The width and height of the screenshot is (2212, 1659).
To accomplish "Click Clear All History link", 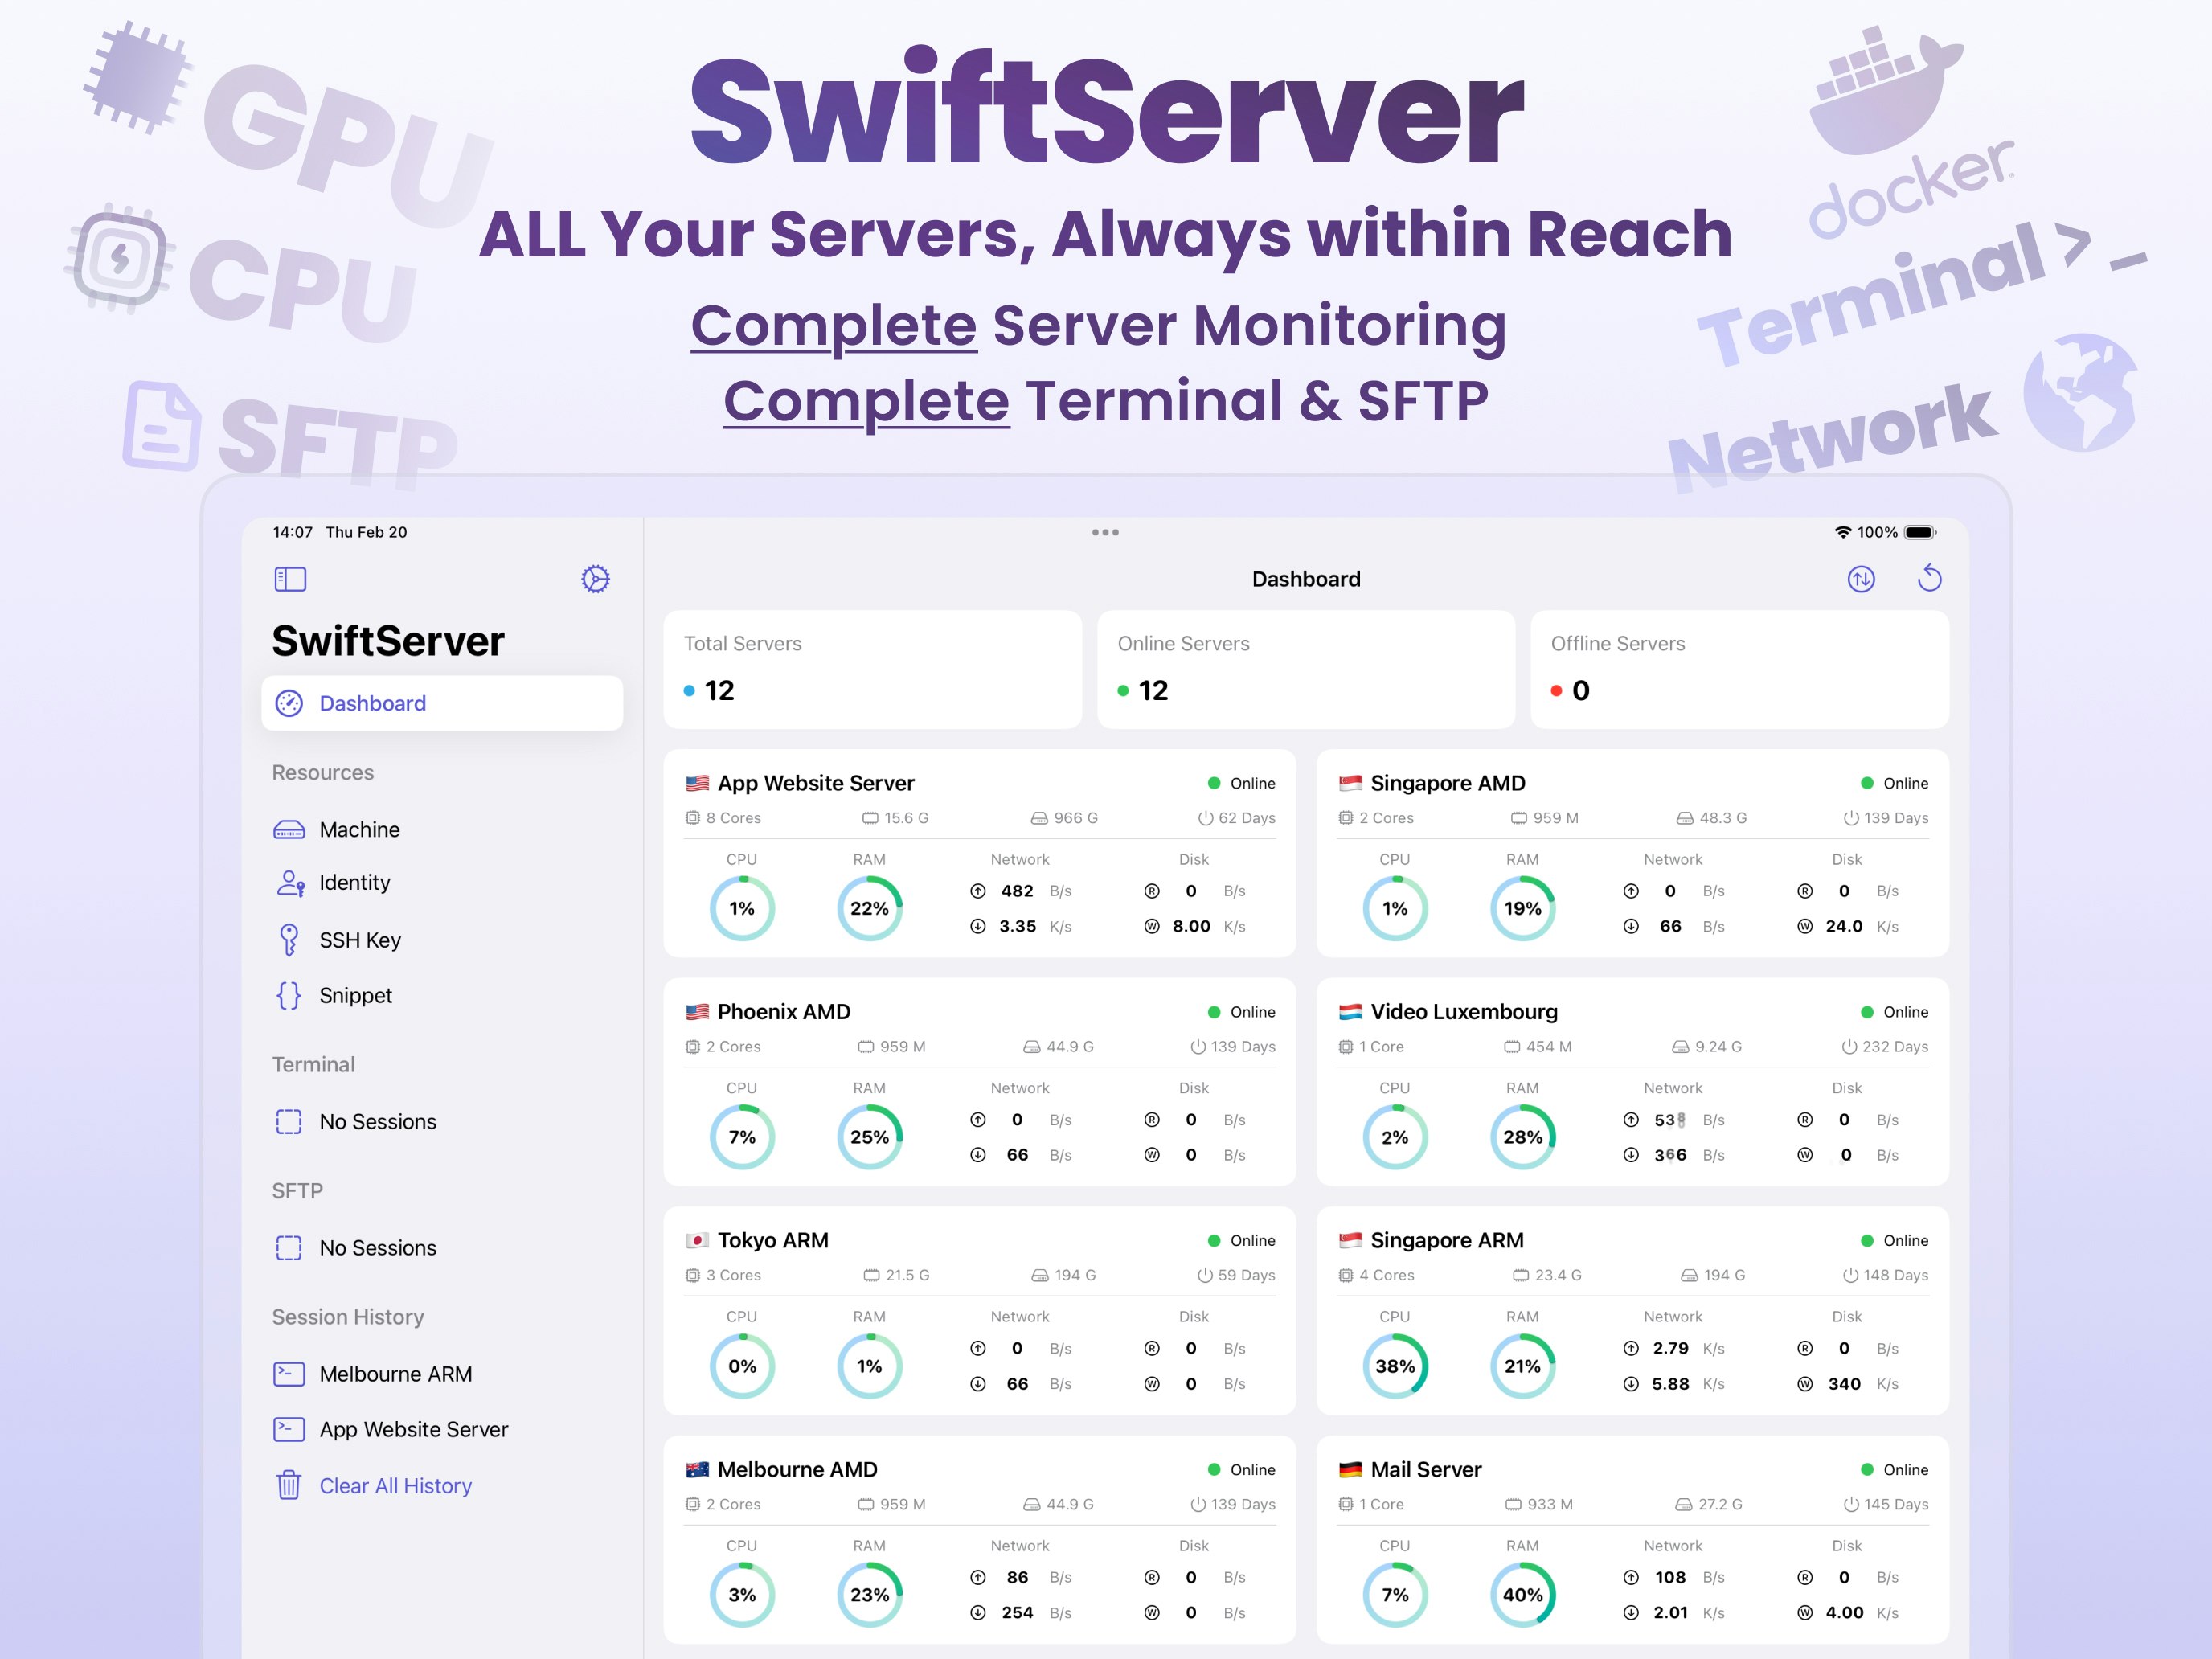I will tap(395, 1486).
